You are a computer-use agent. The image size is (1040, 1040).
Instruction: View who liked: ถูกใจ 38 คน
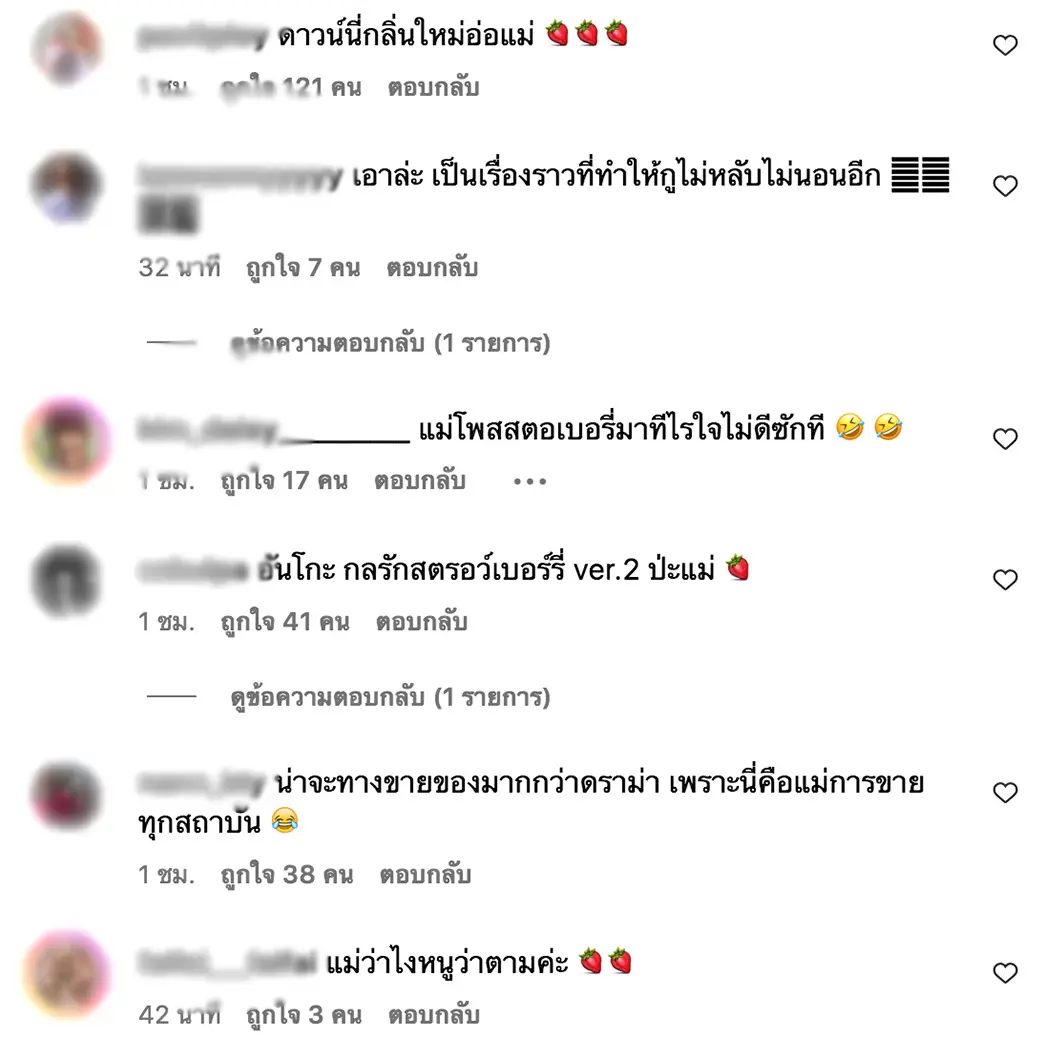tap(287, 875)
